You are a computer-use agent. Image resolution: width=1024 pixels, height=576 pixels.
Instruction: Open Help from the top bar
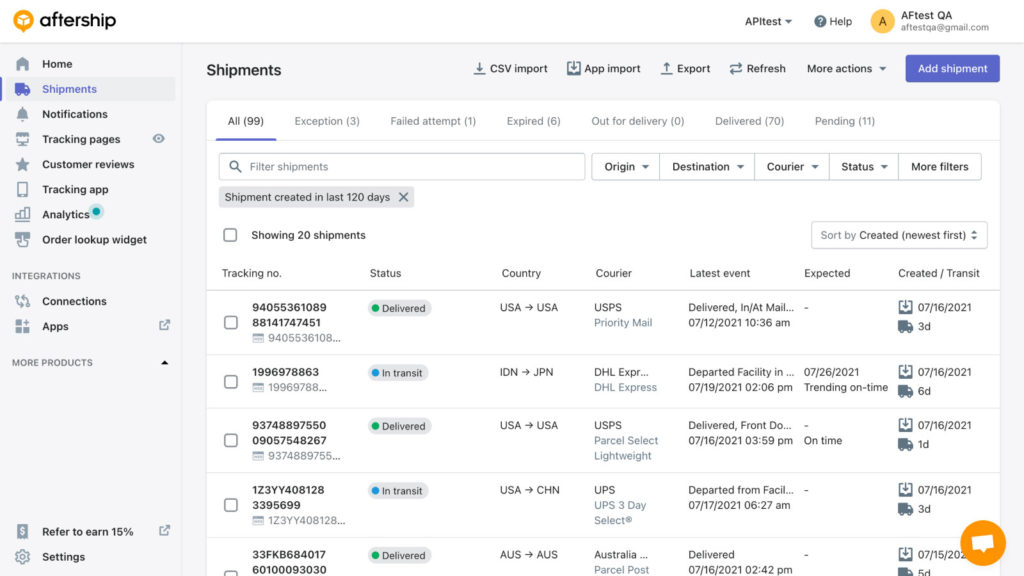tap(833, 22)
